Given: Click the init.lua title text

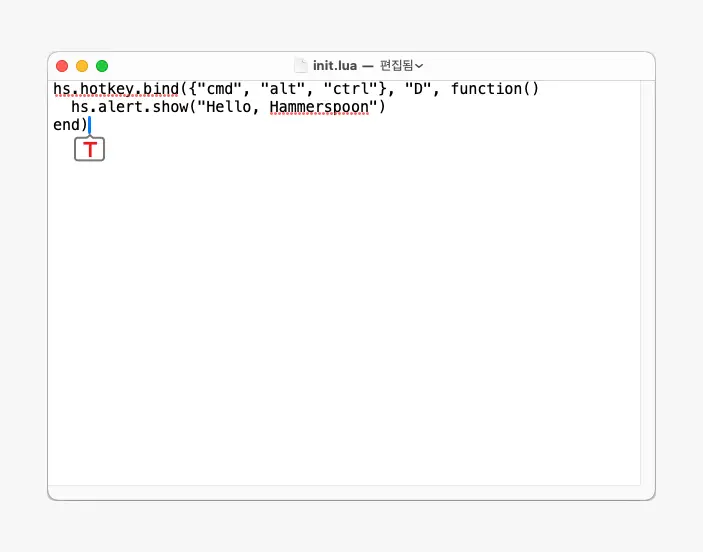Looking at the screenshot, I should [x=333, y=65].
